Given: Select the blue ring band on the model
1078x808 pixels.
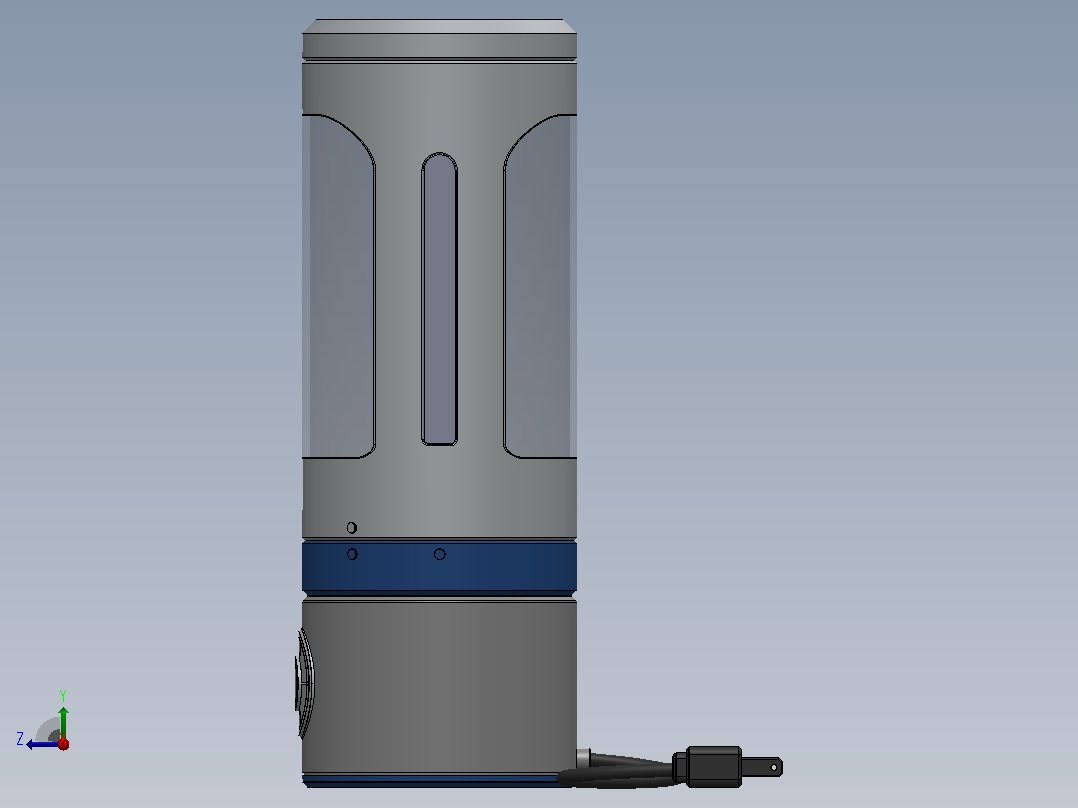Looking at the screenshot, I should [439, 567].
